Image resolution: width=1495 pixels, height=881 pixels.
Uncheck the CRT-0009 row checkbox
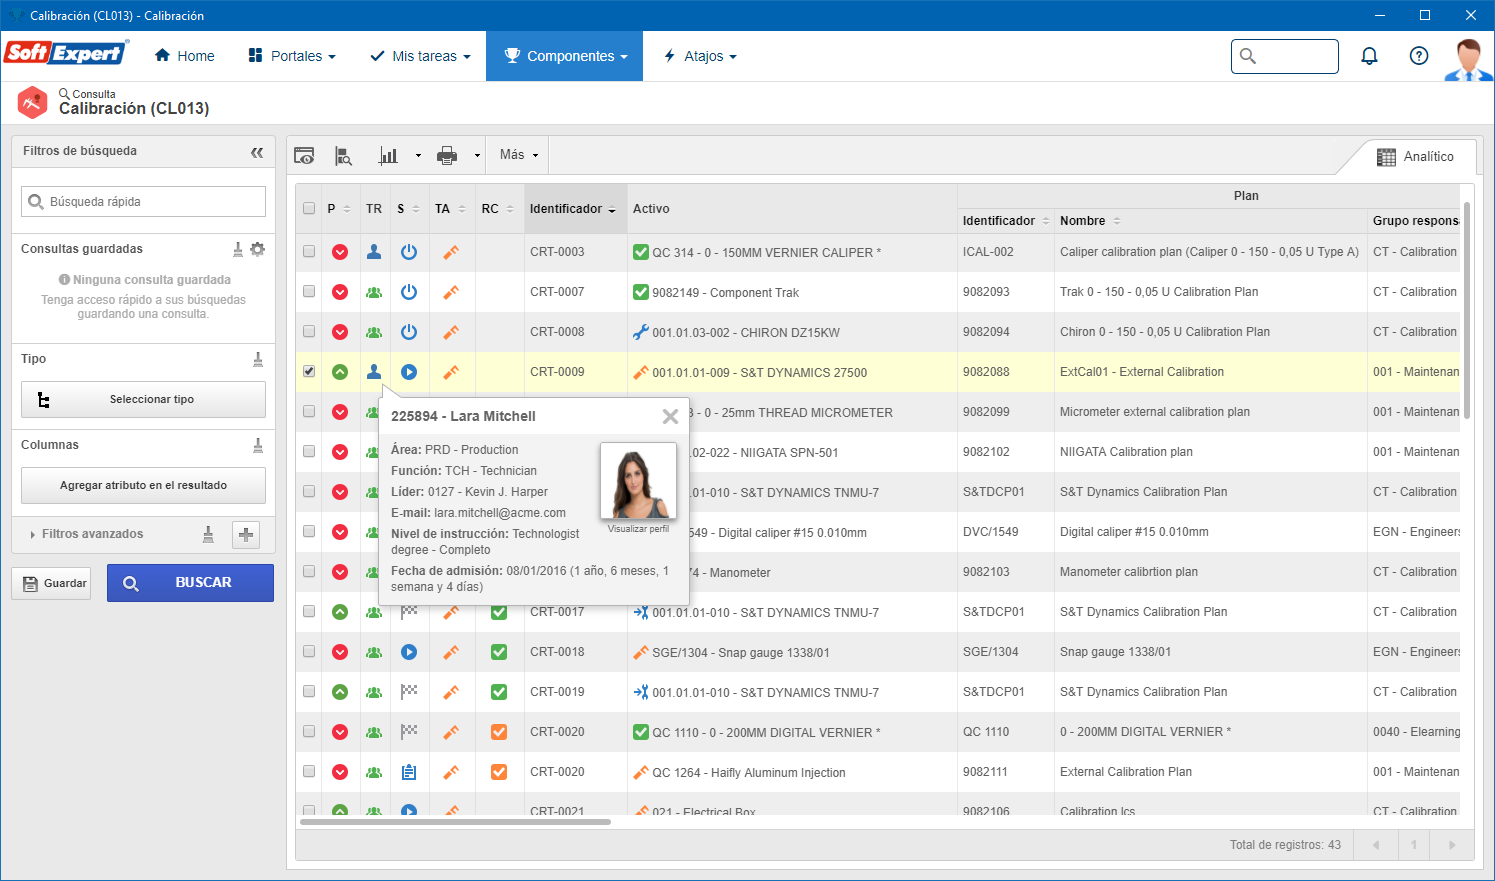click(x=309, y=371)
